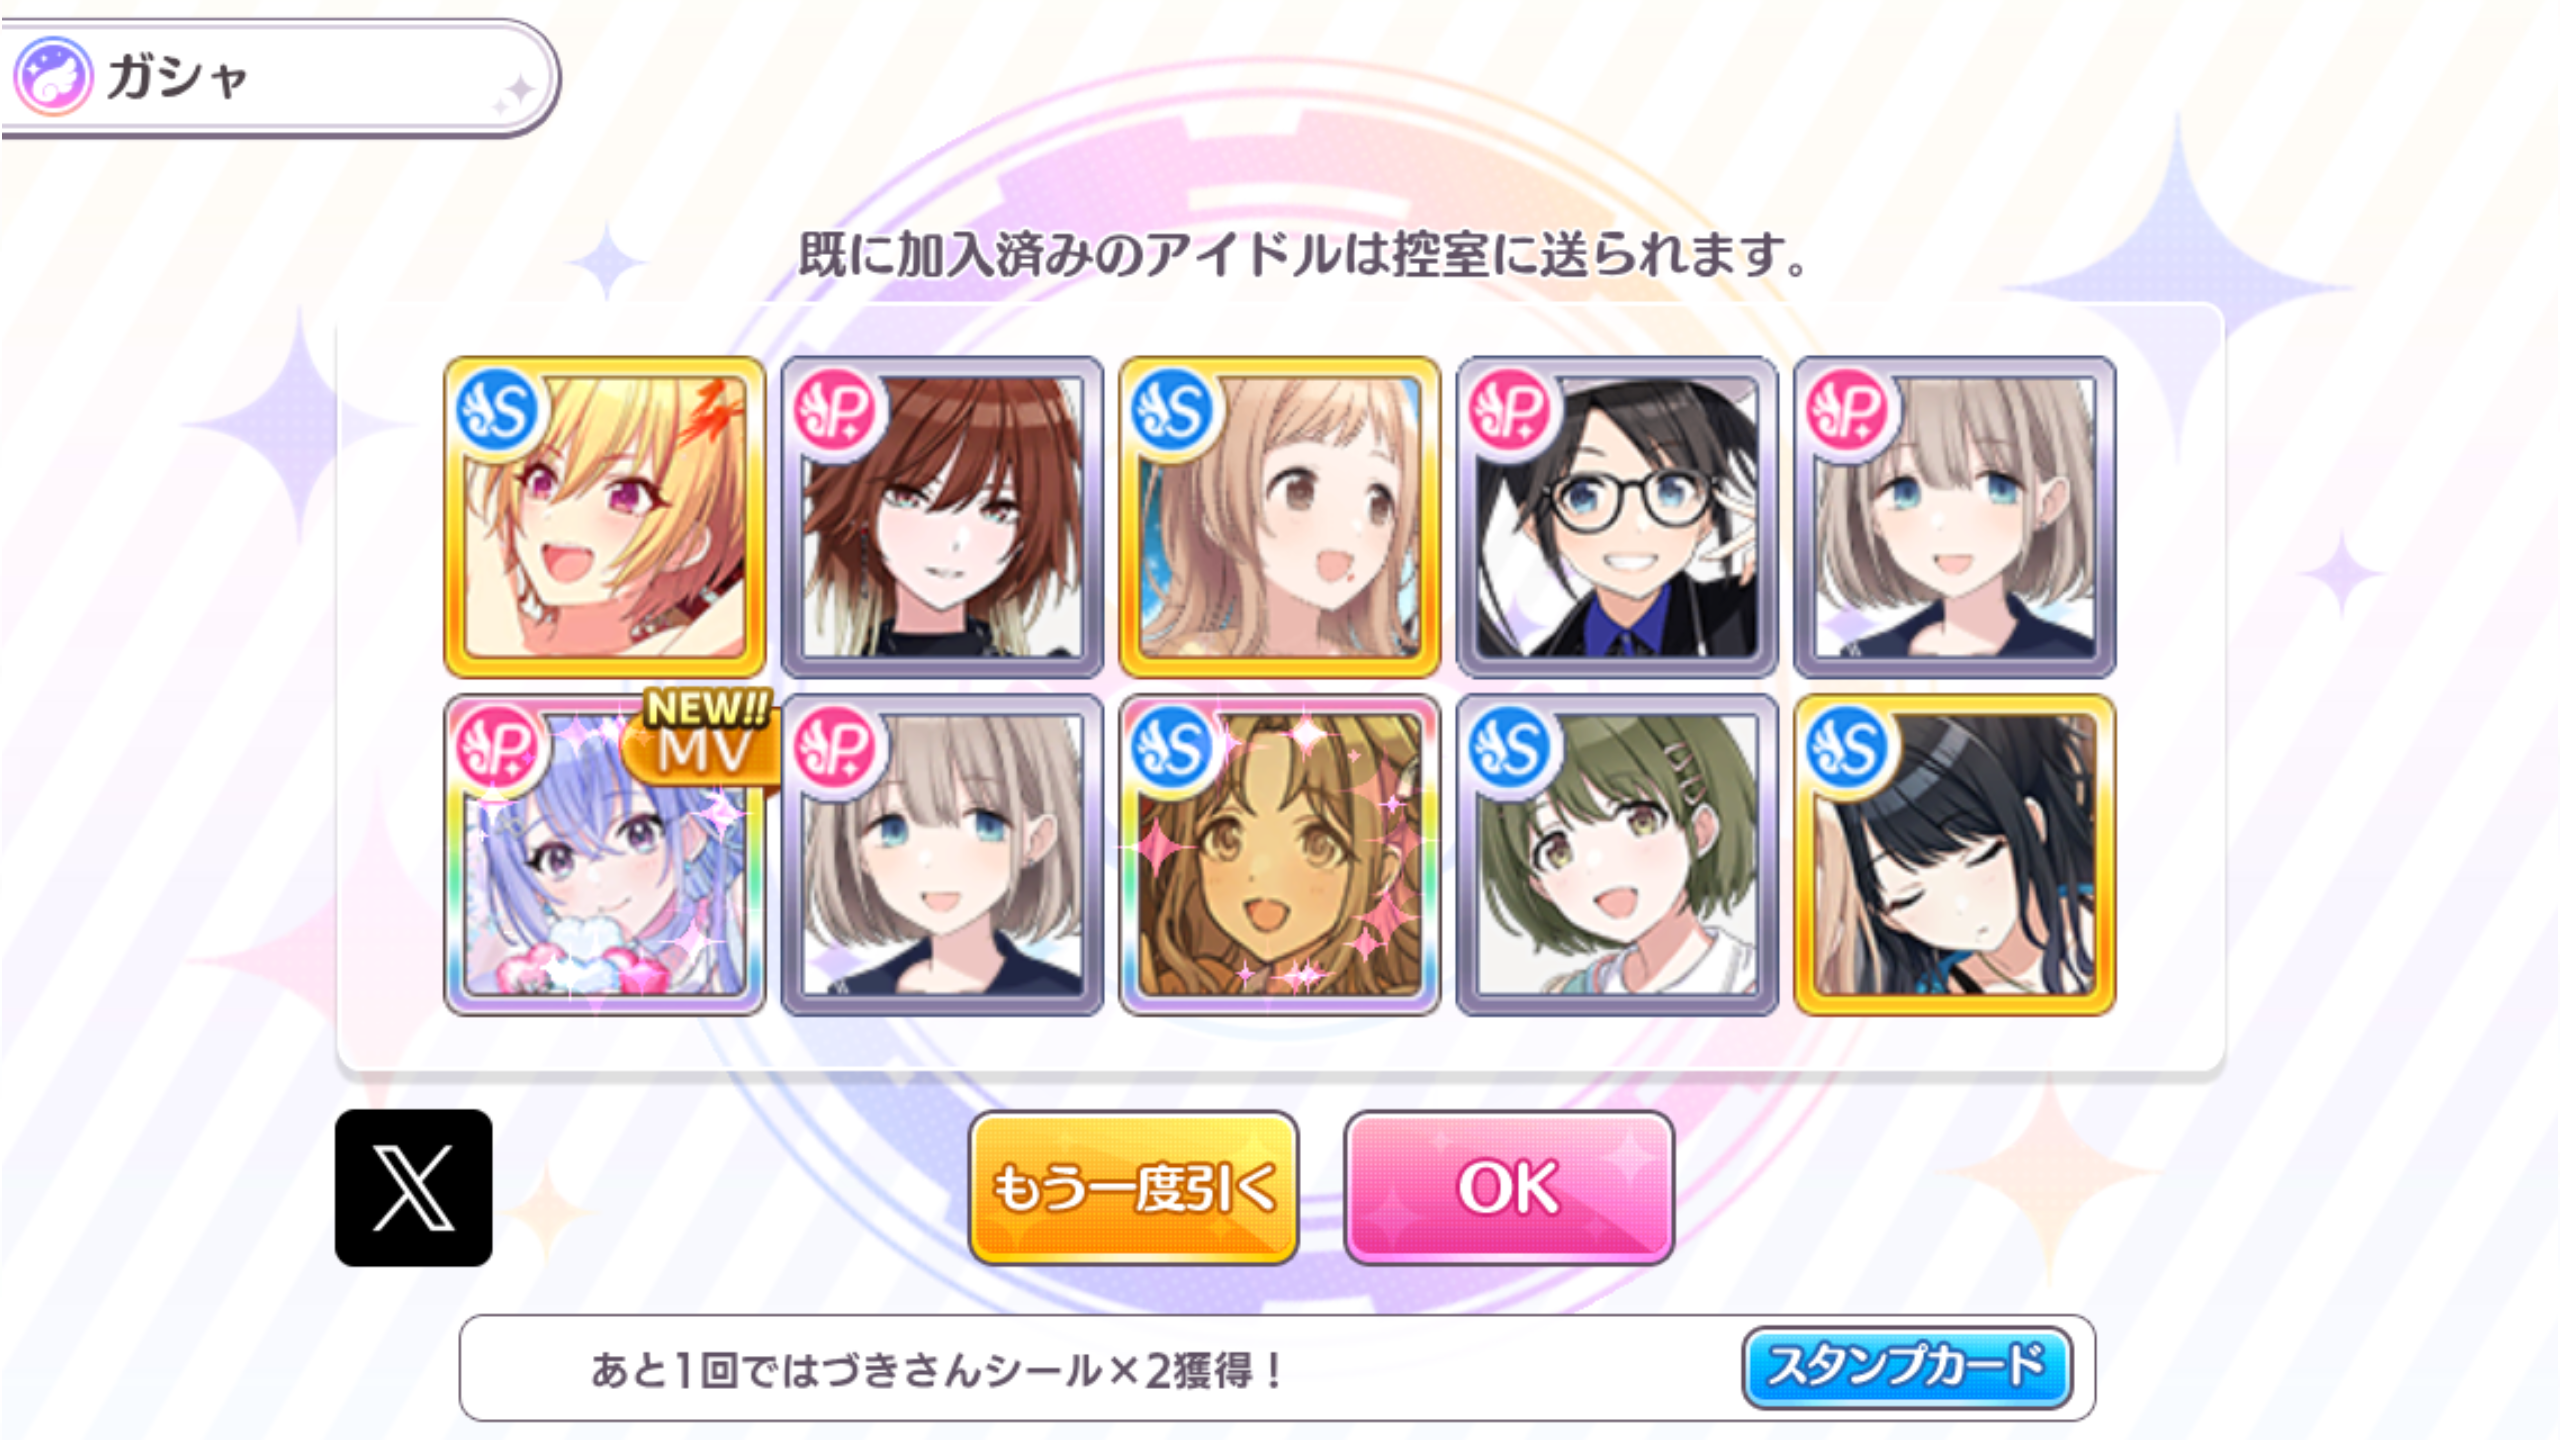The image size is (2560, 1440).
Task: Select the long cream-haired S idol card
Action: click(1279, 517)
